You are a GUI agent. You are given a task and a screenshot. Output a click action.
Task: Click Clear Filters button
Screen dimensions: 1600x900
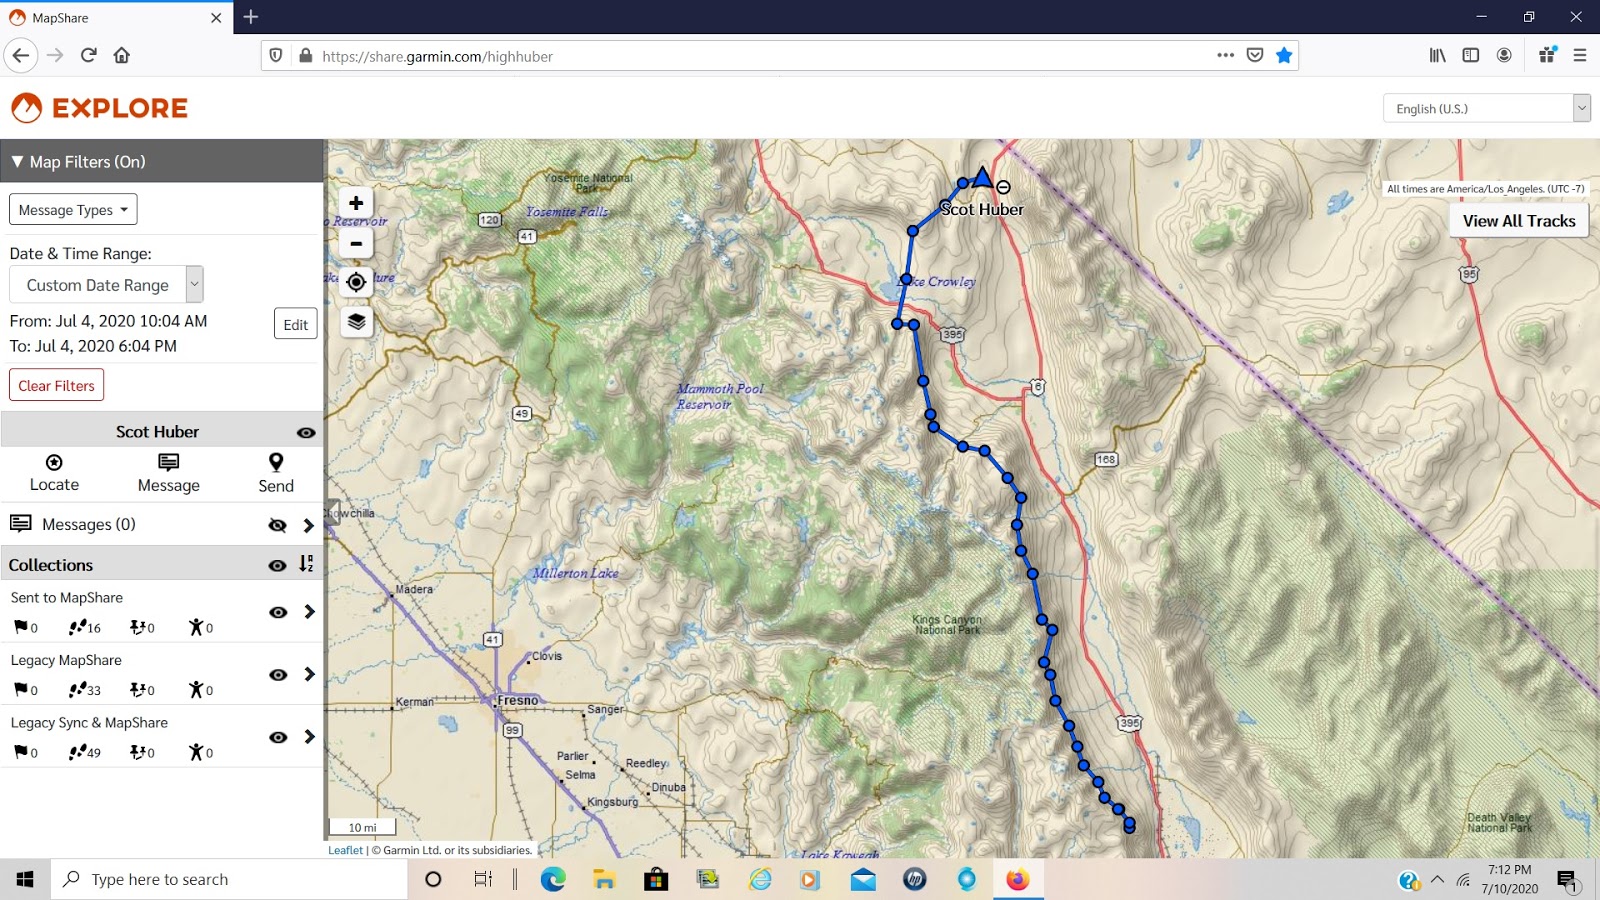pos(56,385)
